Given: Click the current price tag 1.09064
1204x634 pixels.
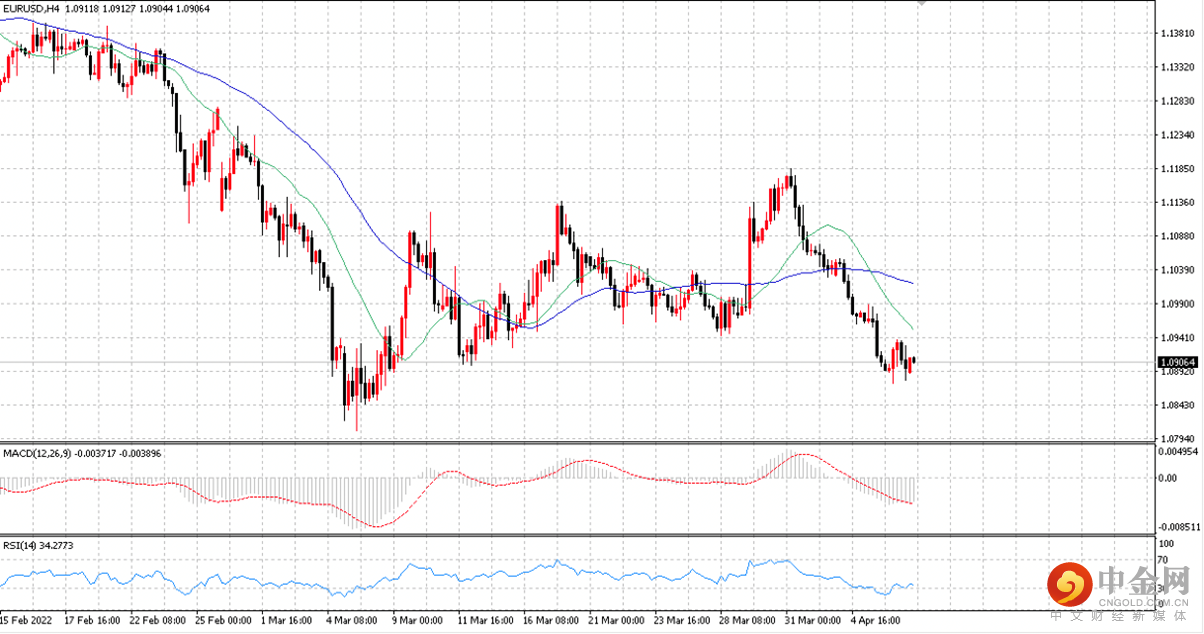Looking at the screenshot, I should [1178, 362].
